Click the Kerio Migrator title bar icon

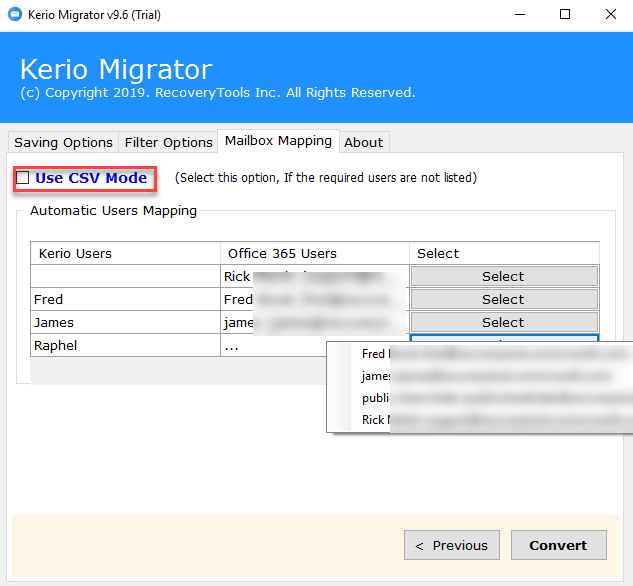pyautogui.click(x=15, y=15)
